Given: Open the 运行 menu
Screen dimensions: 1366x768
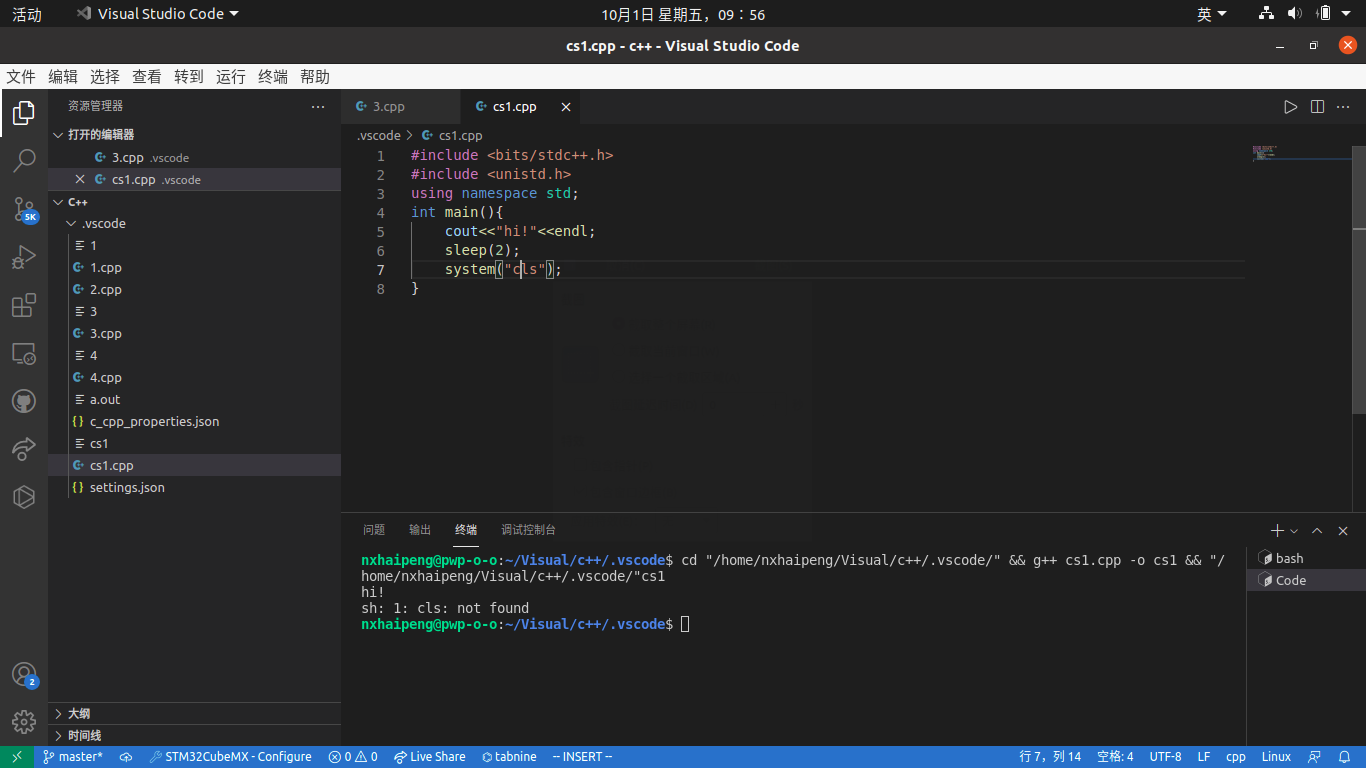Looking at the screenshot, I should pos(231,77).
